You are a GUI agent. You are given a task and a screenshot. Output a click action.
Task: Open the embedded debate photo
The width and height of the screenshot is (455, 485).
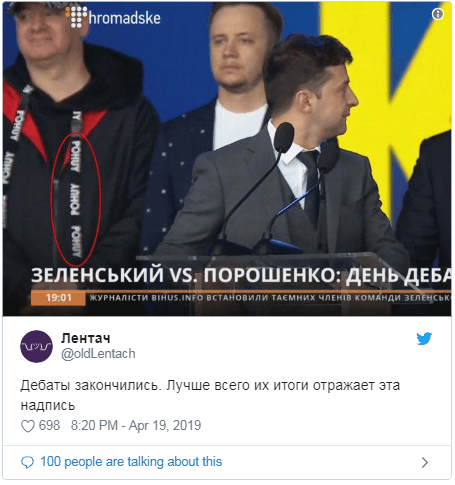click(x=227, y=159)
